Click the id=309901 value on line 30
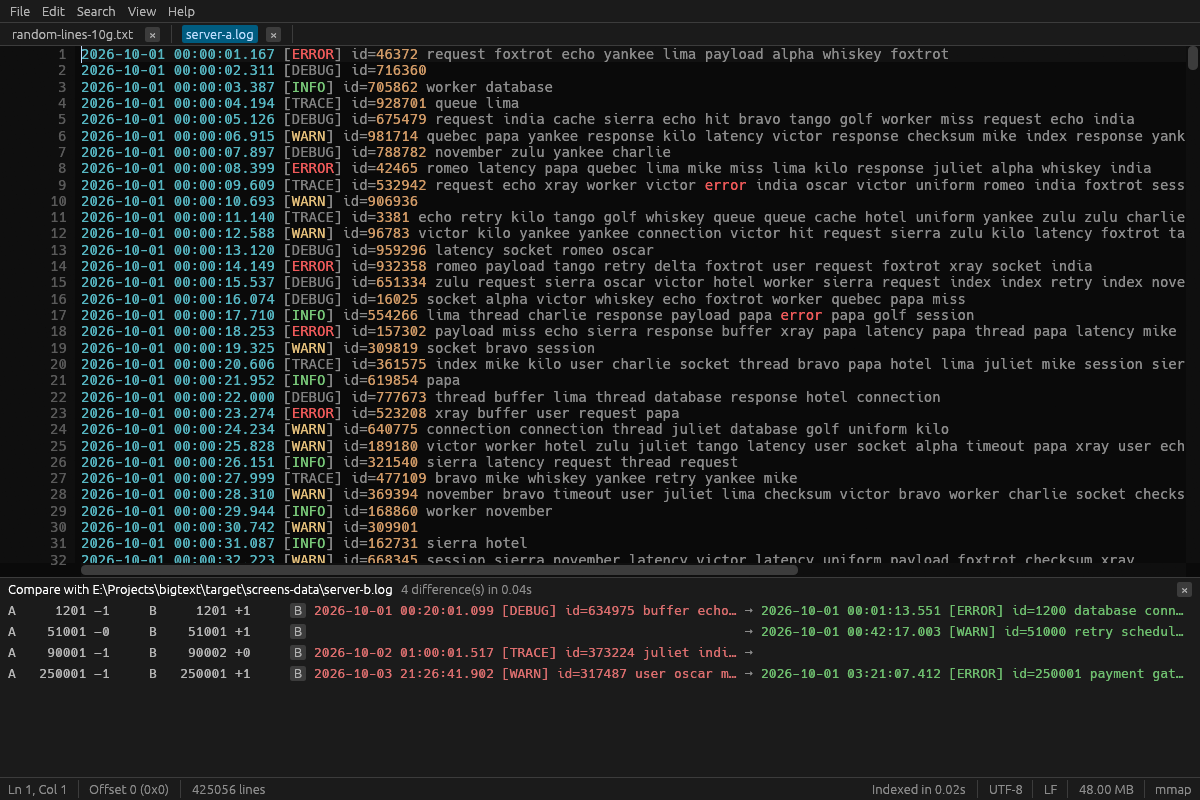1200x800 pixels. [380, 527]
